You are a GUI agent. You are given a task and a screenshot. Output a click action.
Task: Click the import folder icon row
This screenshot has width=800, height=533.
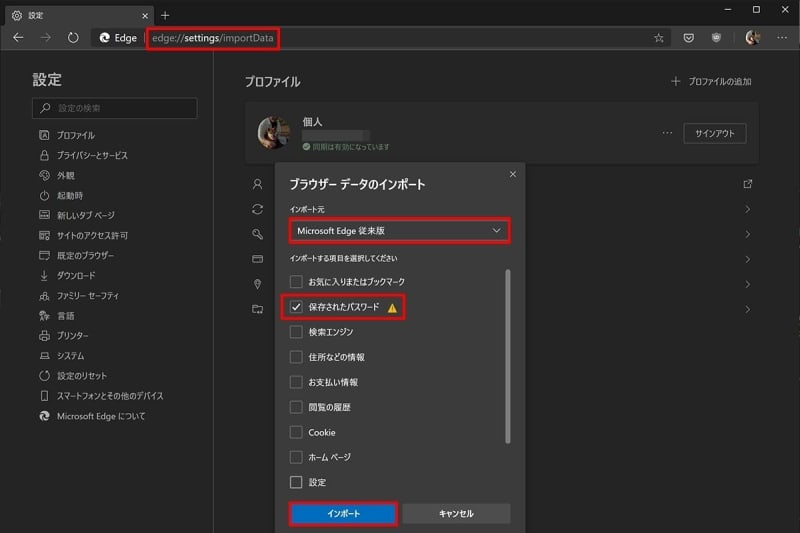point(258,309)
